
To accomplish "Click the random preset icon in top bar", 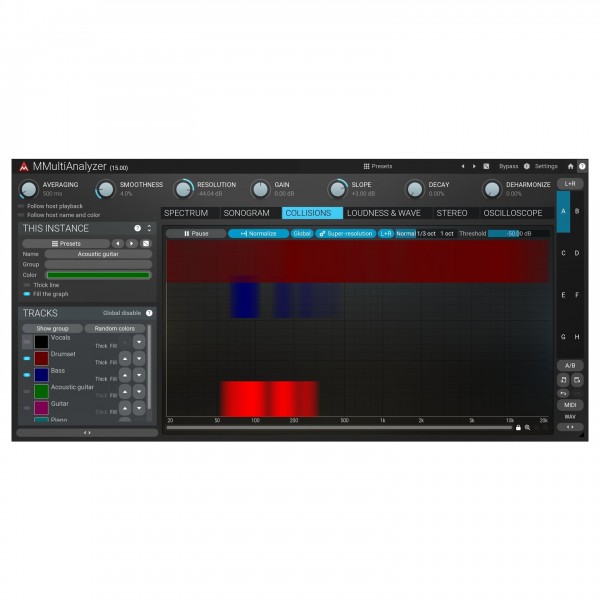I will pyautogui.click(x=486, y=166).
